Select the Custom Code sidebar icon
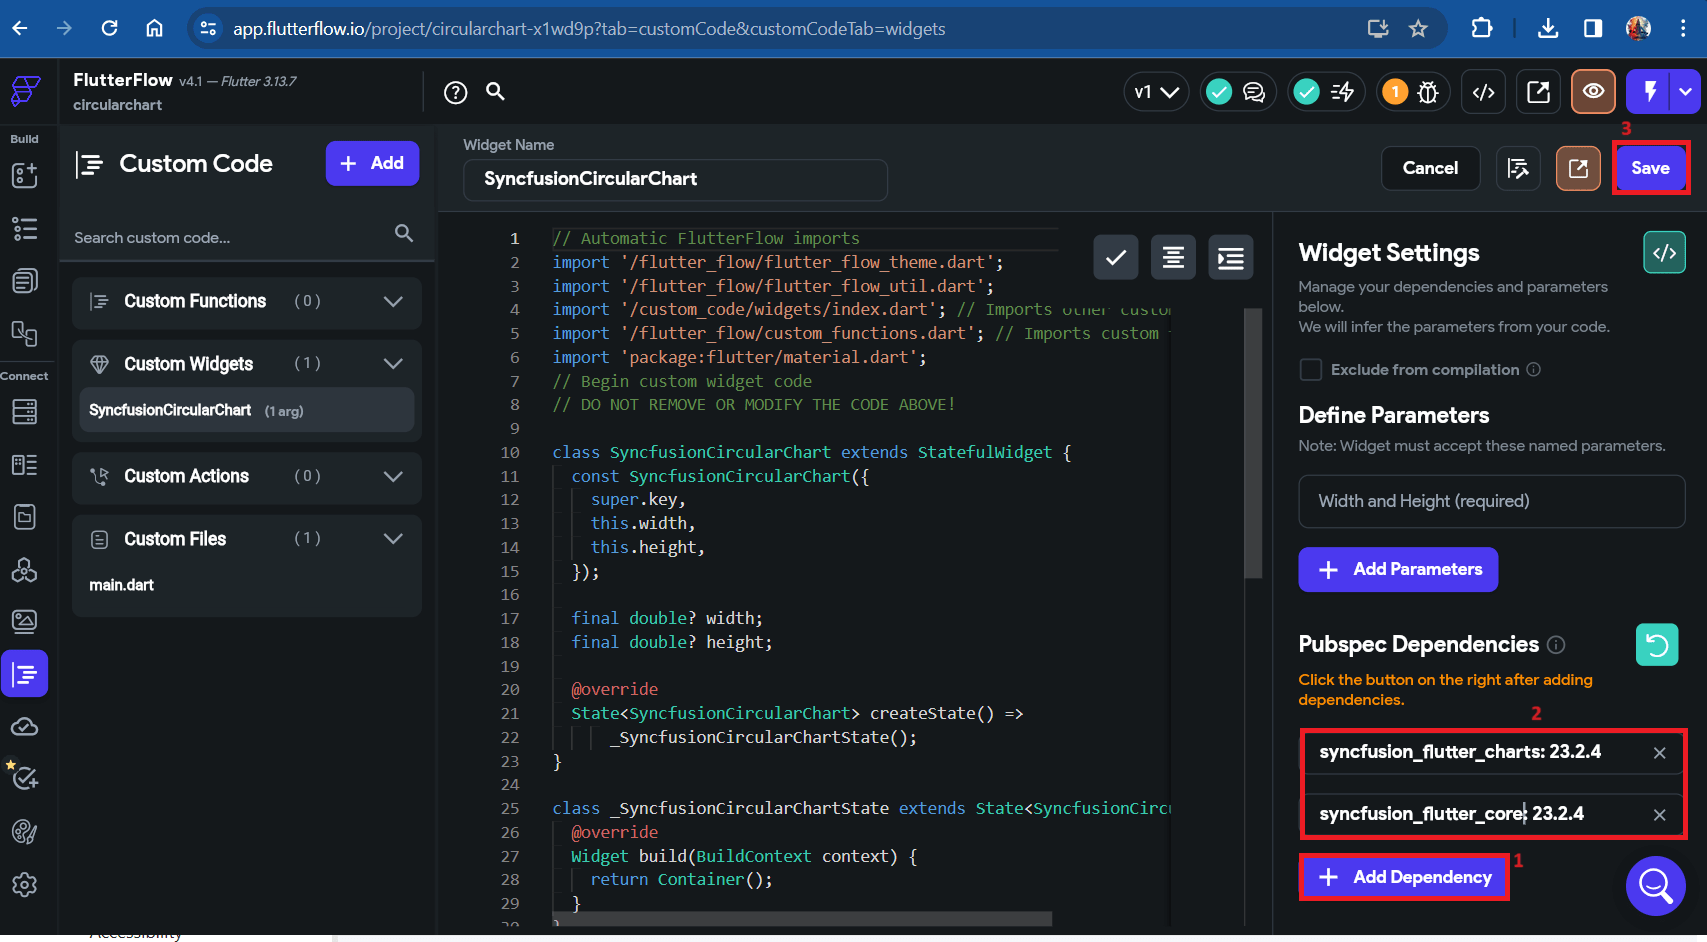1707x942 pixels. 25,674
